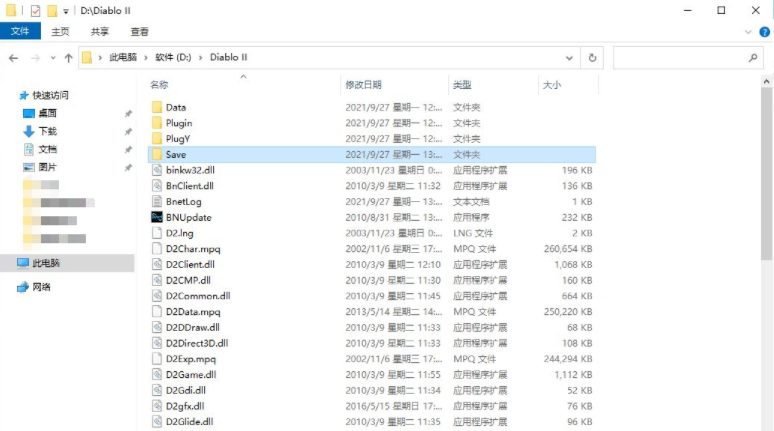
Task: Click the D2DDraw.dll file icon
Action: pyautogui.click(x=157, y=327)
